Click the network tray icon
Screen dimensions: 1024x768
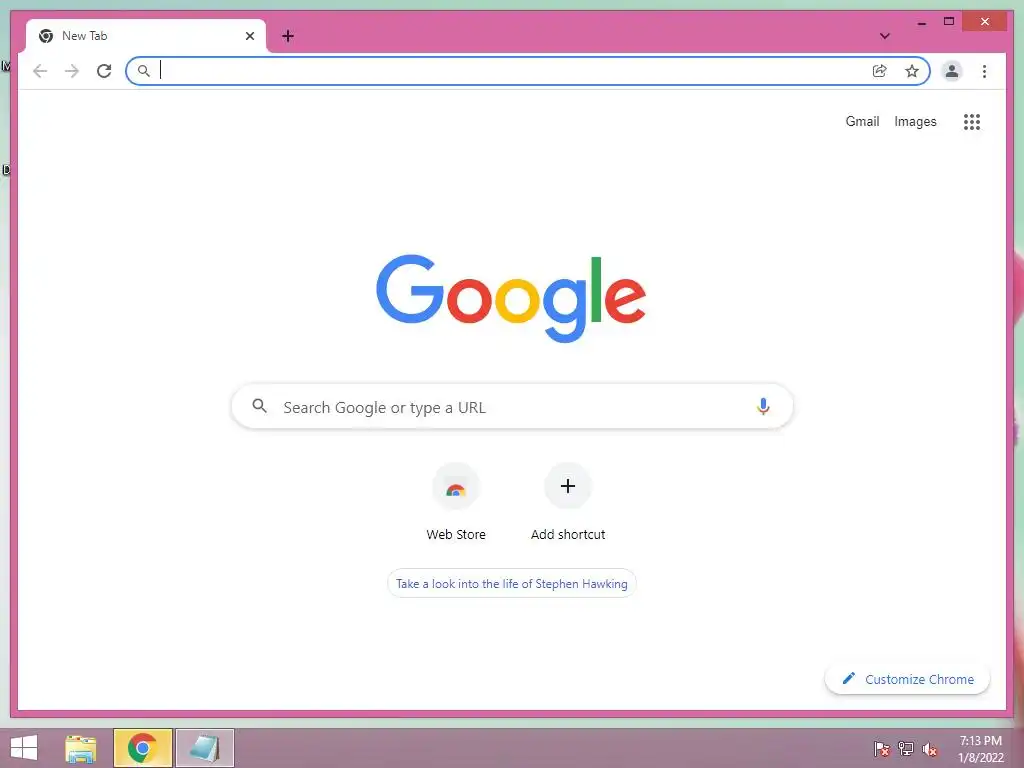pyautogui.click(x=906, y=748)
